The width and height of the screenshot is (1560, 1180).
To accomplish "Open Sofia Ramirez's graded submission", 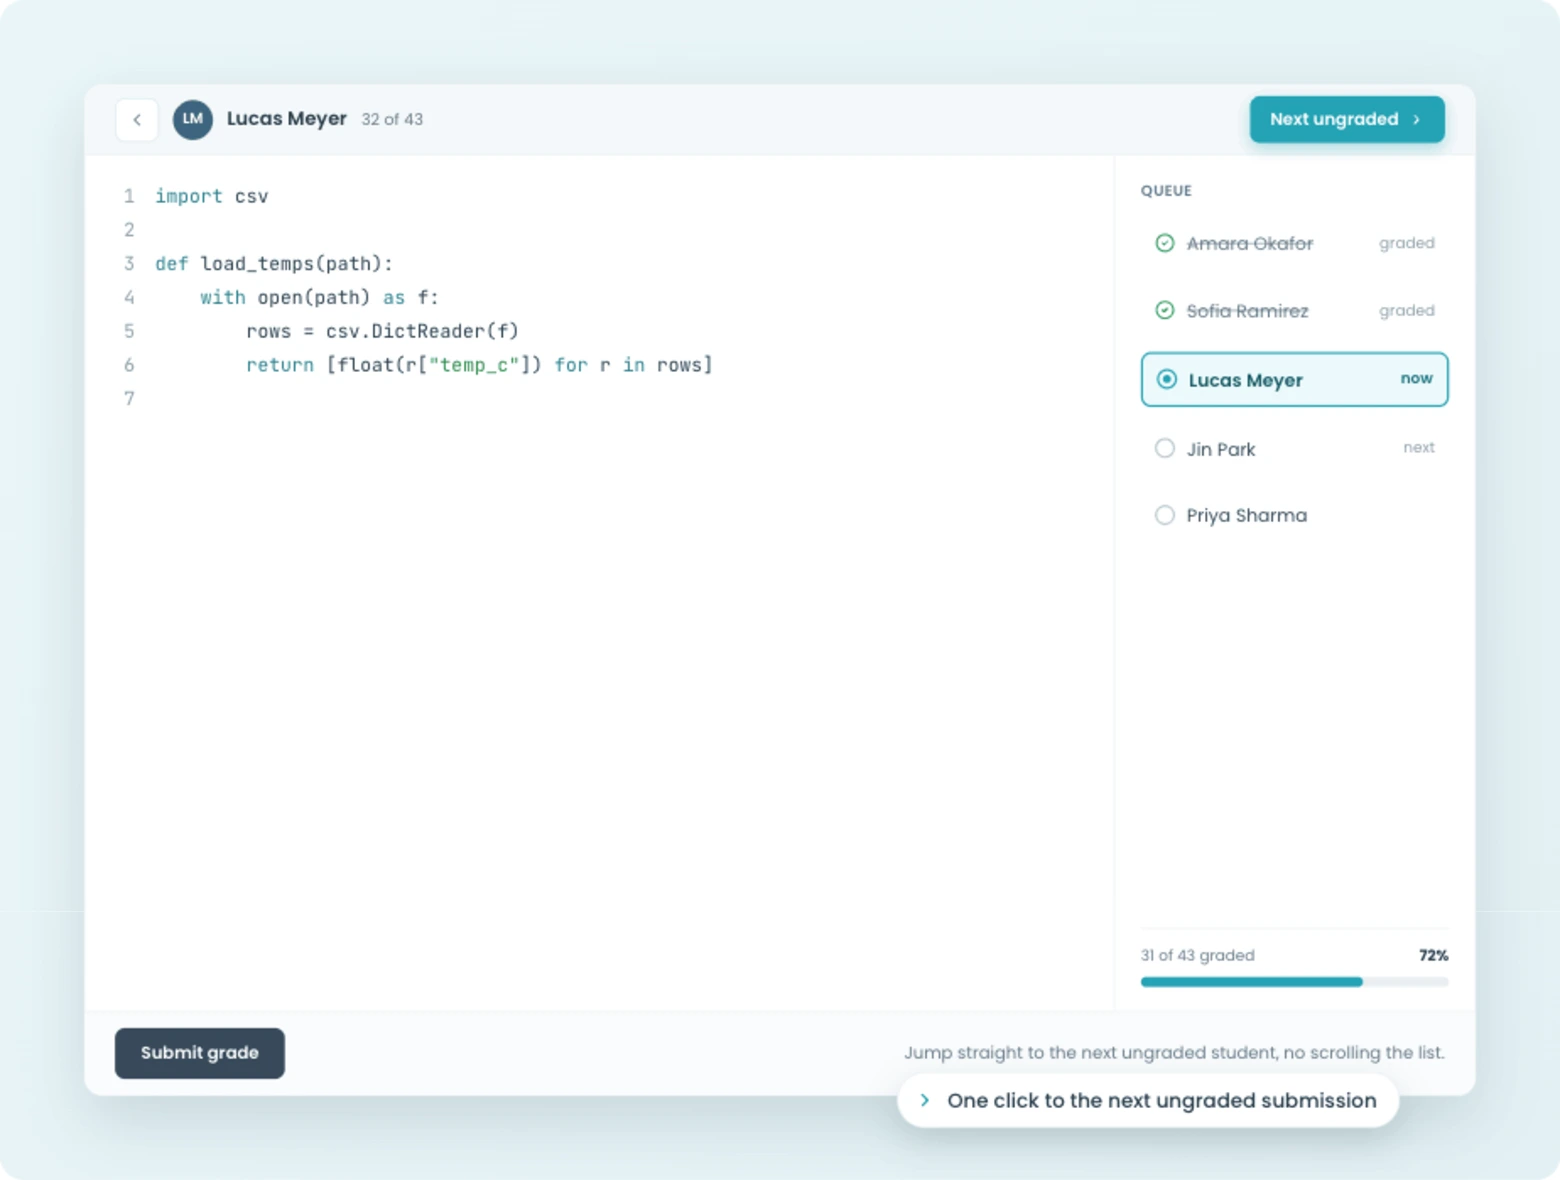I will tap(1294, 311).
